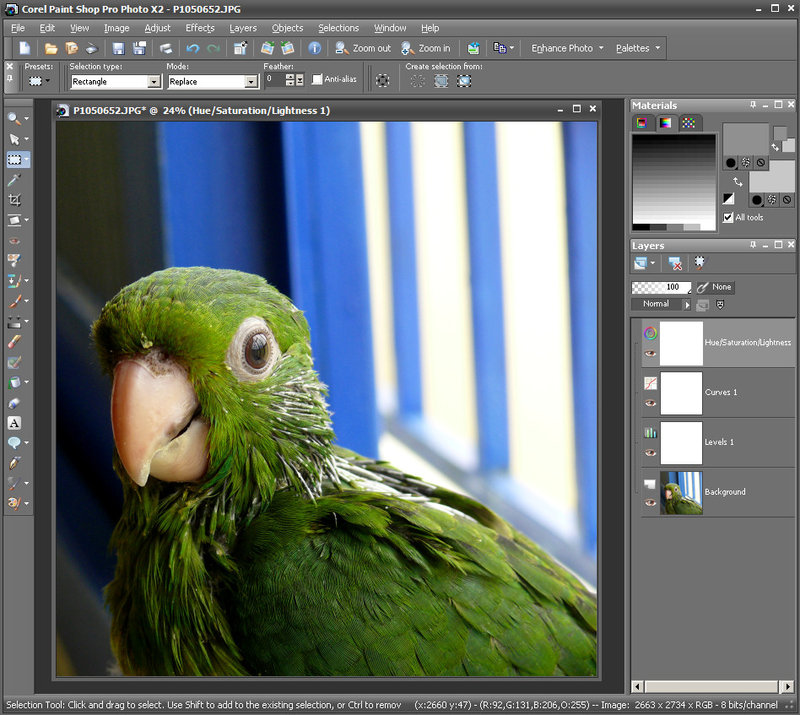Image resolution: width=800 pixels, height=715 pixels.
Task: Delete layer using red X icon
Action: pos(674,263)
